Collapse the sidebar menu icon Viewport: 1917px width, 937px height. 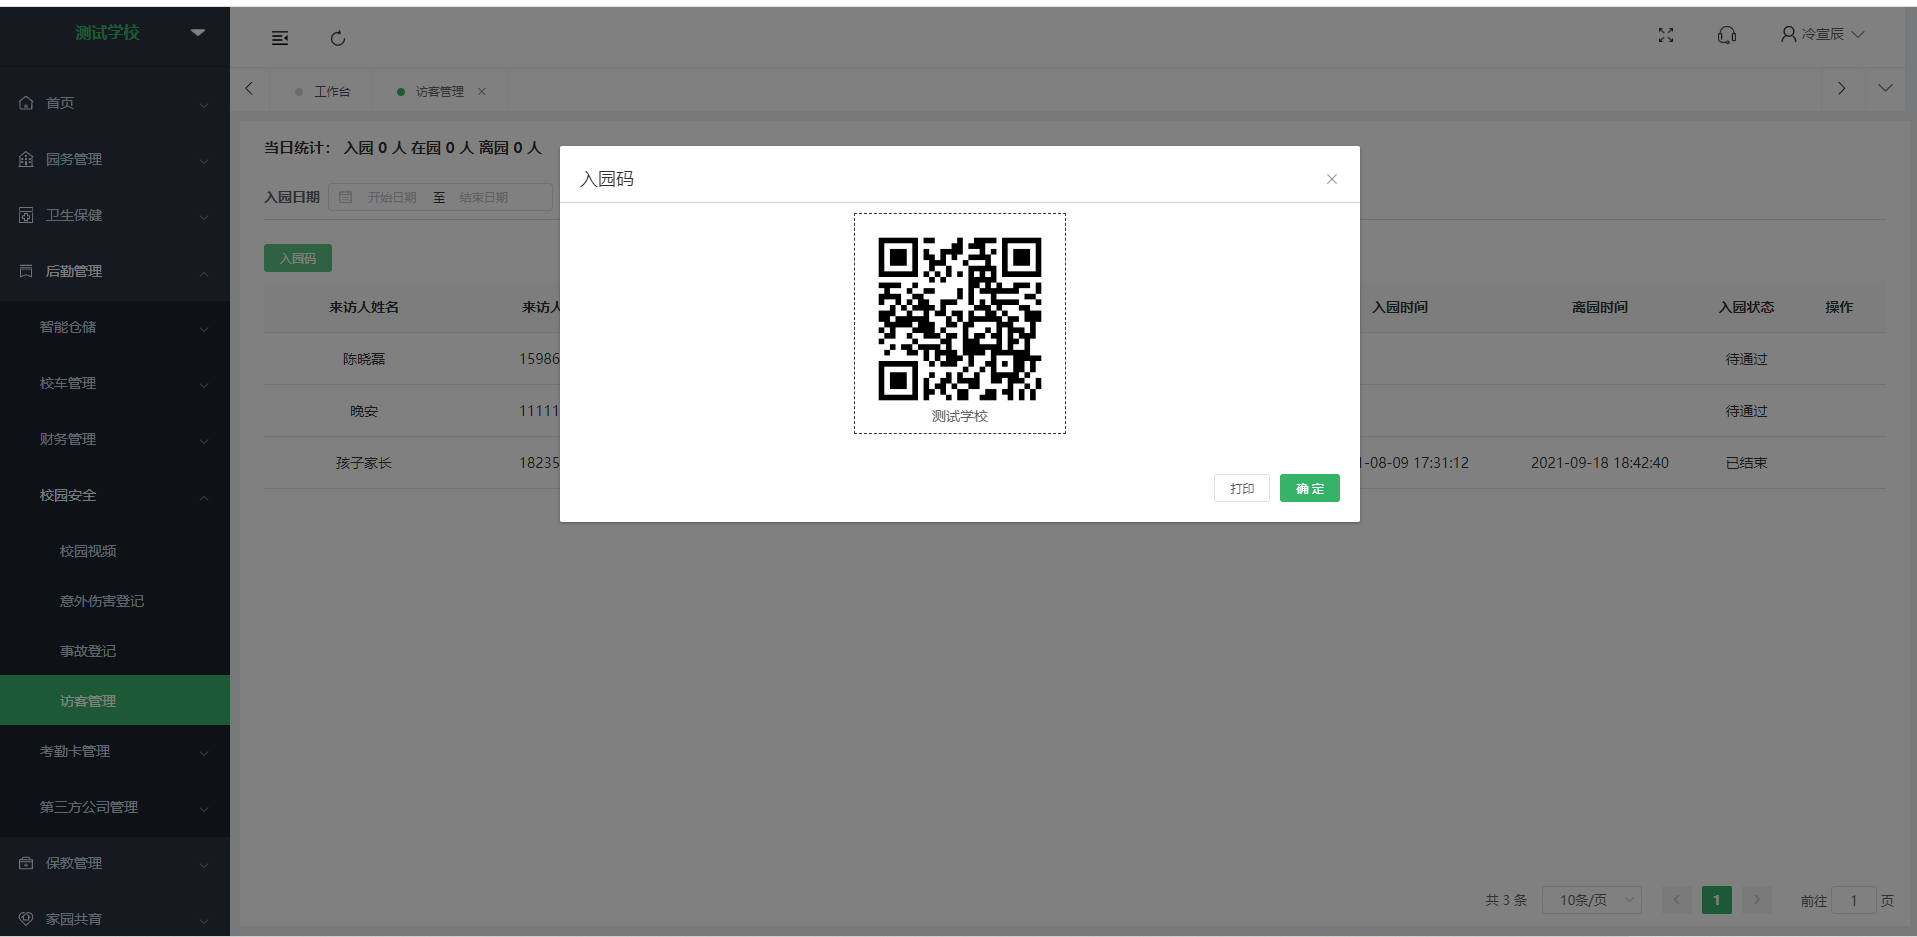coord(280,38)
